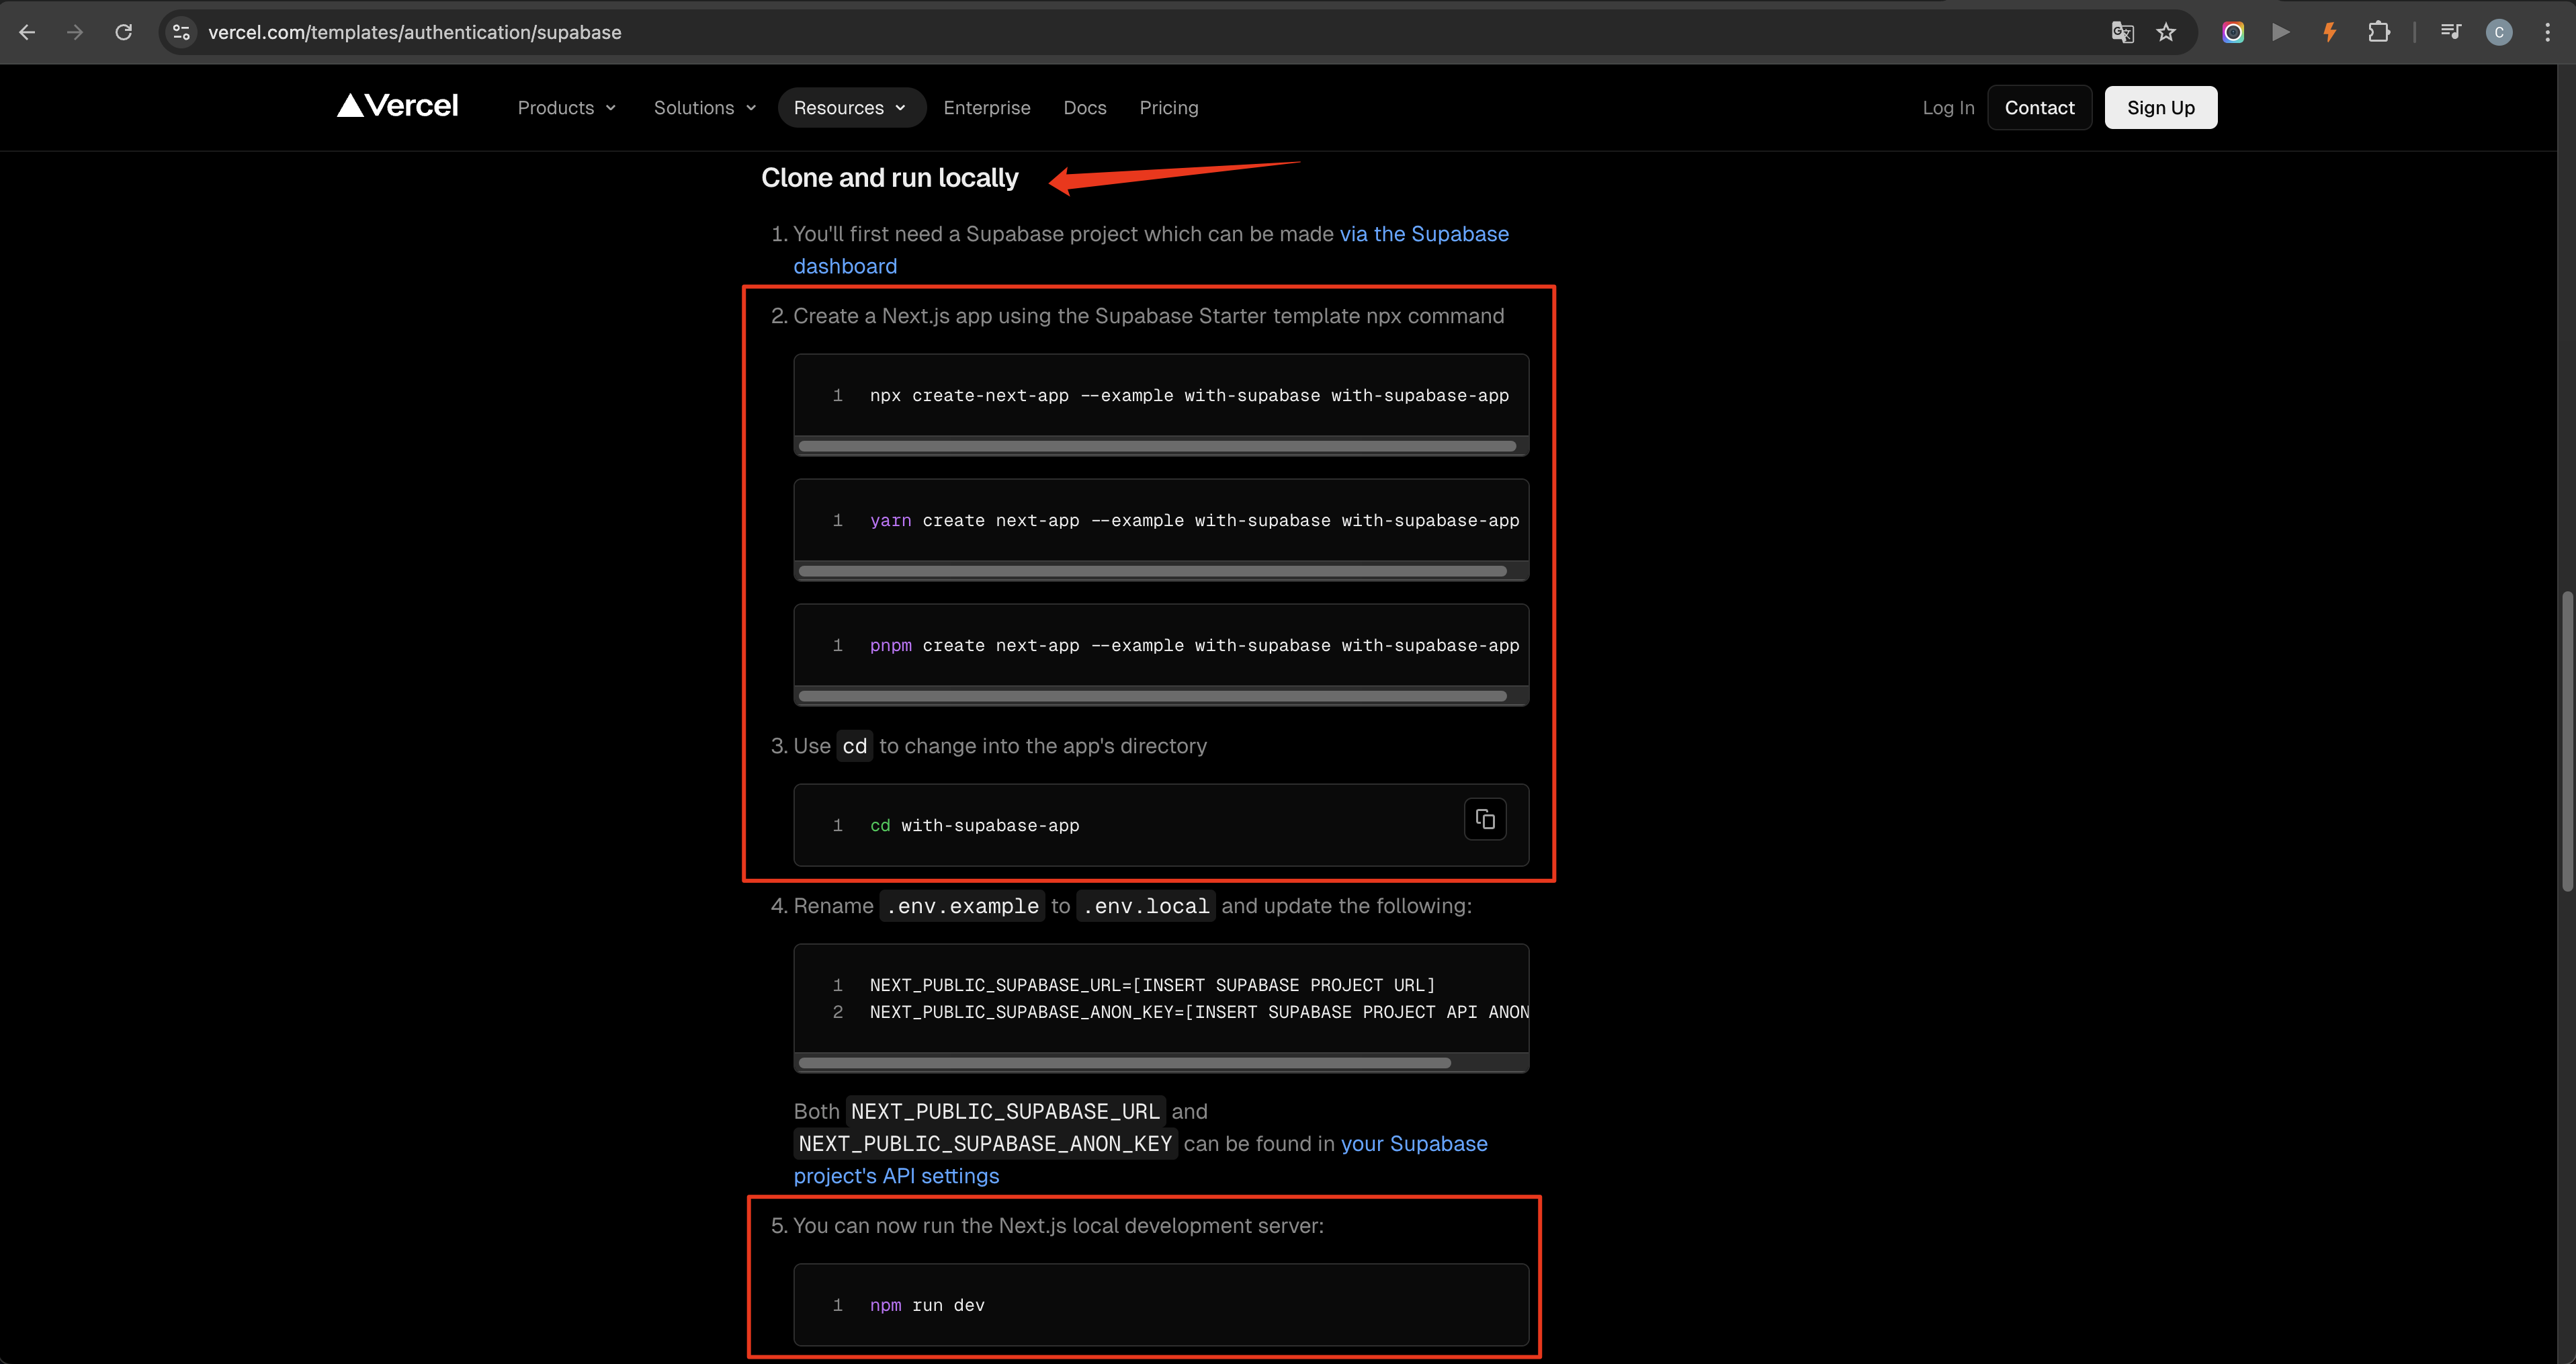Open the Chrome three-dot menu
Viewport: 2576px width, 1364px height.
2547,32
